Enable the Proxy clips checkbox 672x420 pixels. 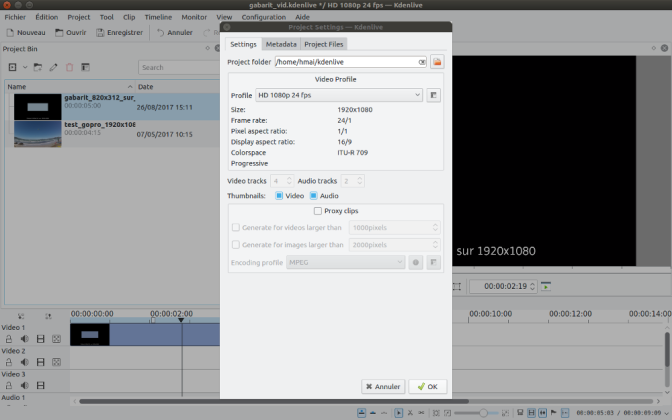[318, 211]
